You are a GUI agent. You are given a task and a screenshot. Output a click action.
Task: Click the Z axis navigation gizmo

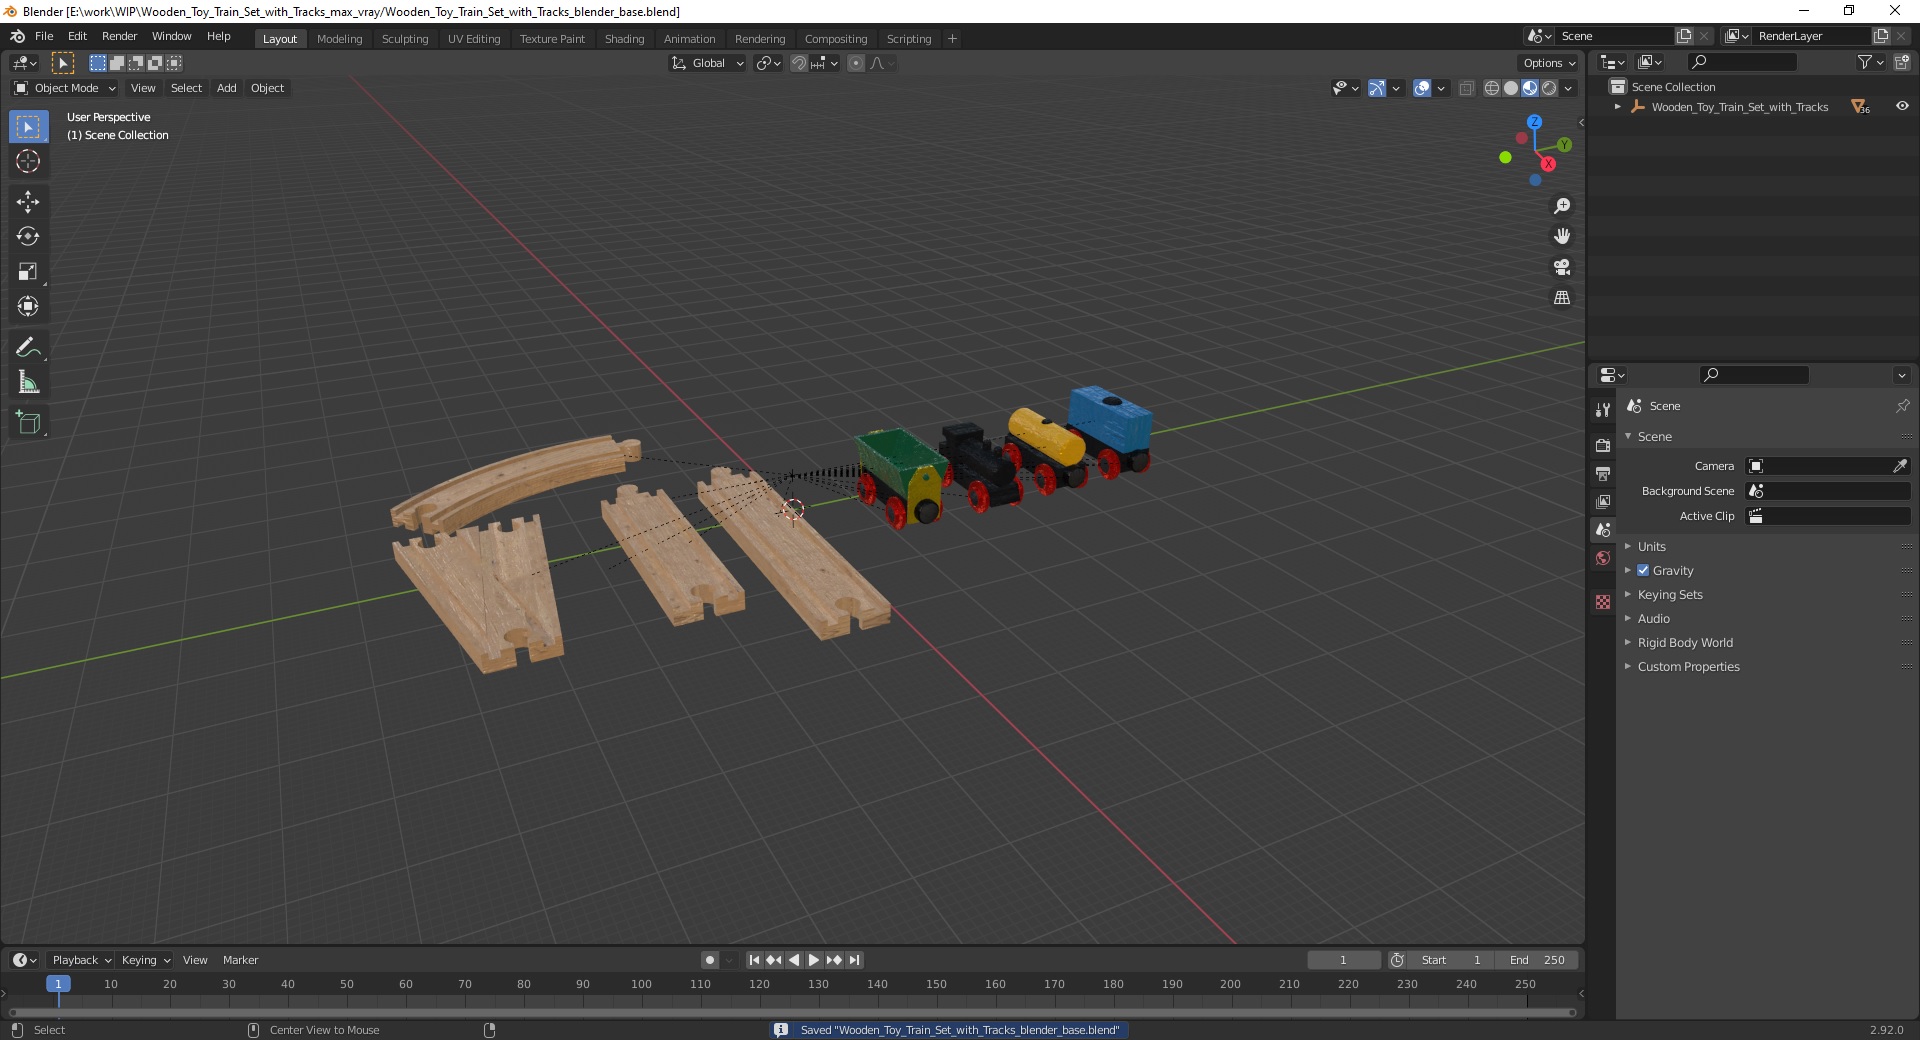pos(1534,121)
